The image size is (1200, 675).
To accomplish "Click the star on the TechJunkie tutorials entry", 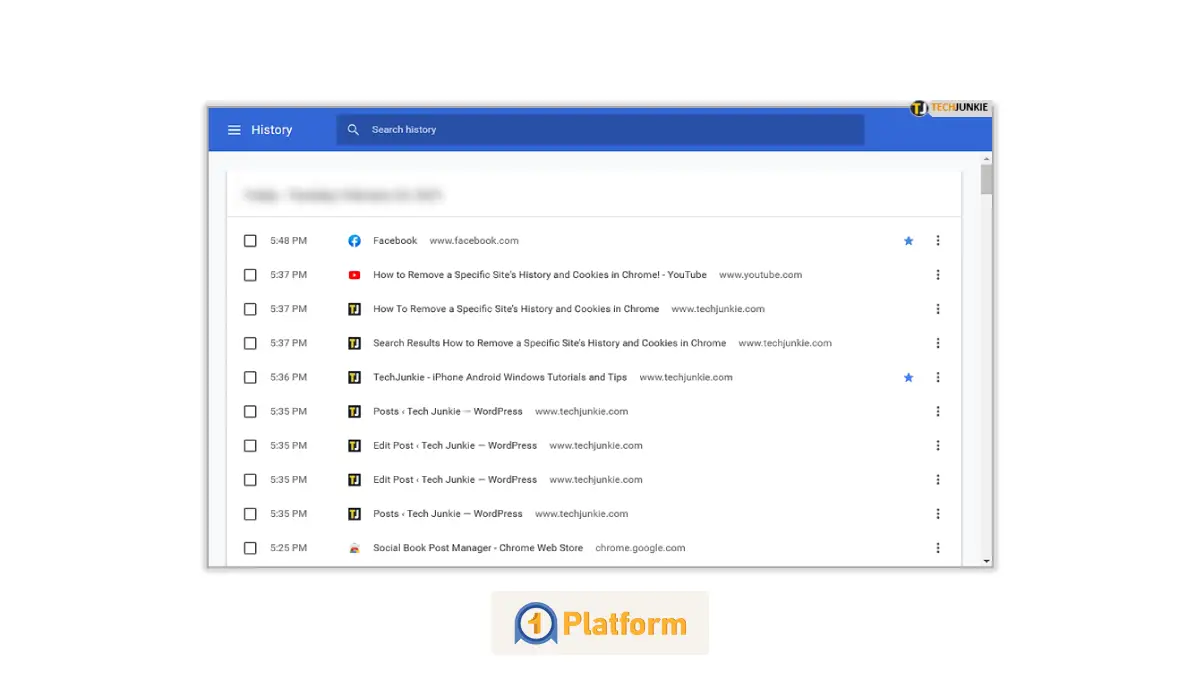I will point(908,377).
